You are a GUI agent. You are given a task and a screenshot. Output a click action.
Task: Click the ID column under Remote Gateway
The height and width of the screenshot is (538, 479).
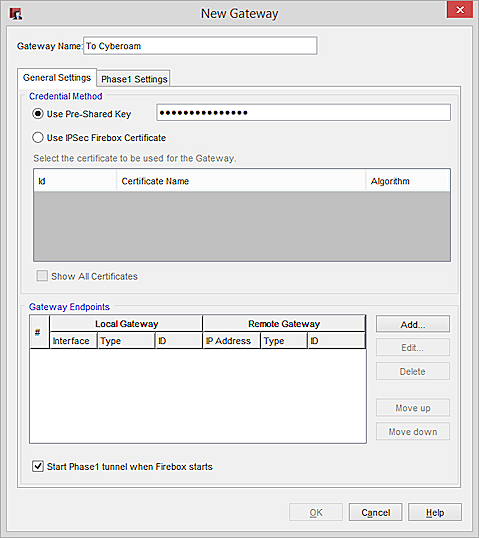337,341
